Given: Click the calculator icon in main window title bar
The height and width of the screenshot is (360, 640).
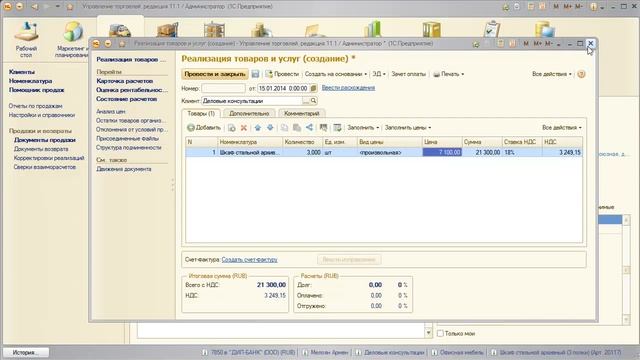Looking at the screenshot, I should 531,7.
